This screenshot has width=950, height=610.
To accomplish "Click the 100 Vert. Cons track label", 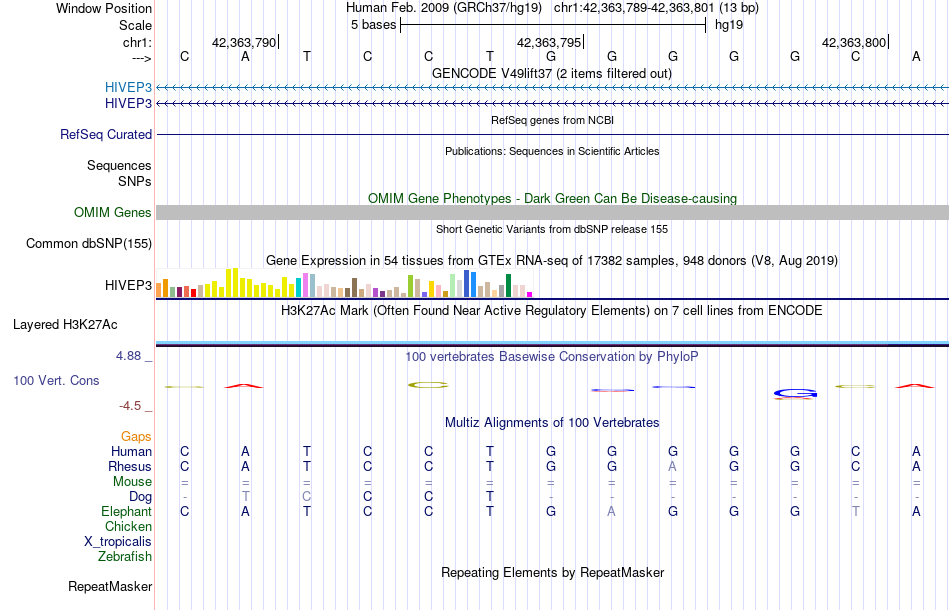I will click(x=56, y=380).
